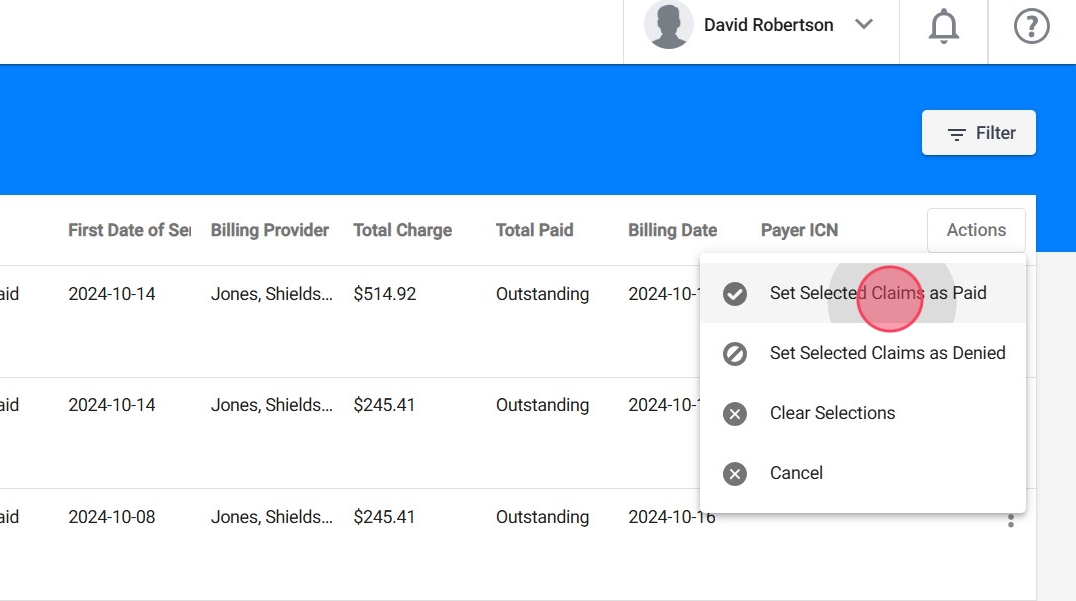Screen dimensions: 1076x601
Task: Choose Set Selected Claims as Denied
Action: pos(887,353)
